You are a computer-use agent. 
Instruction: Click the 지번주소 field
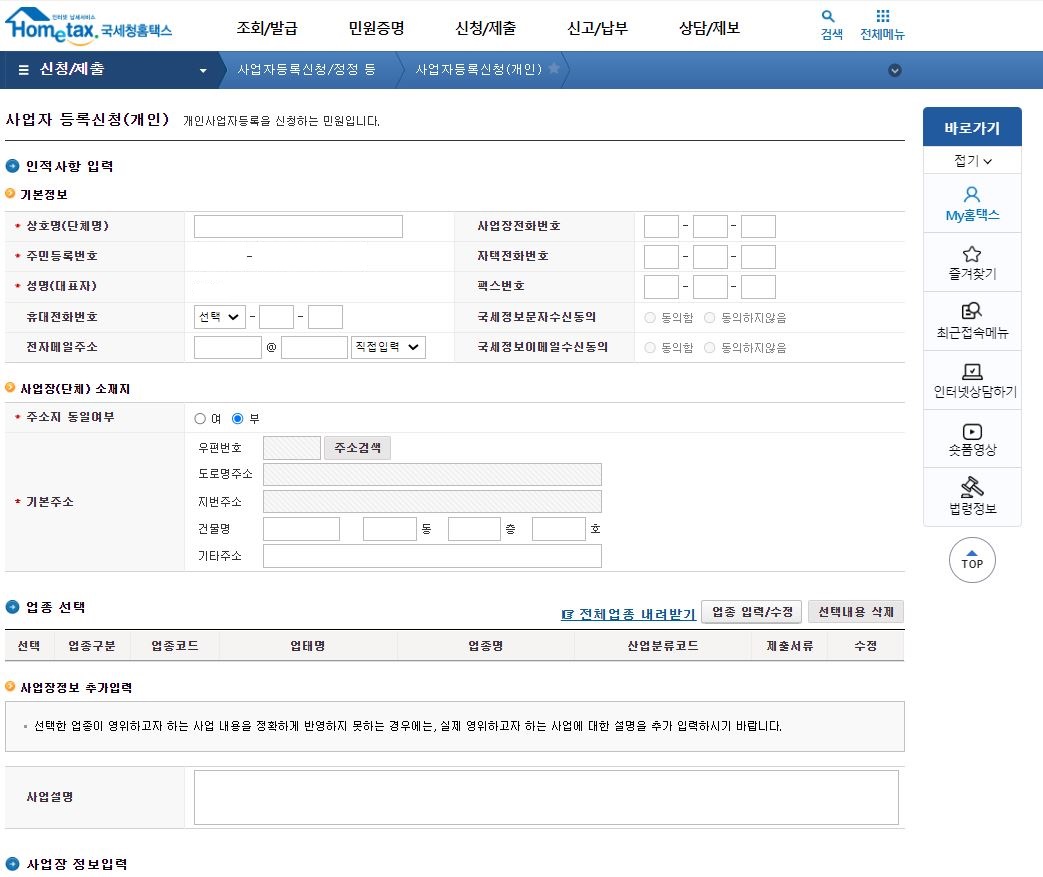432,502
